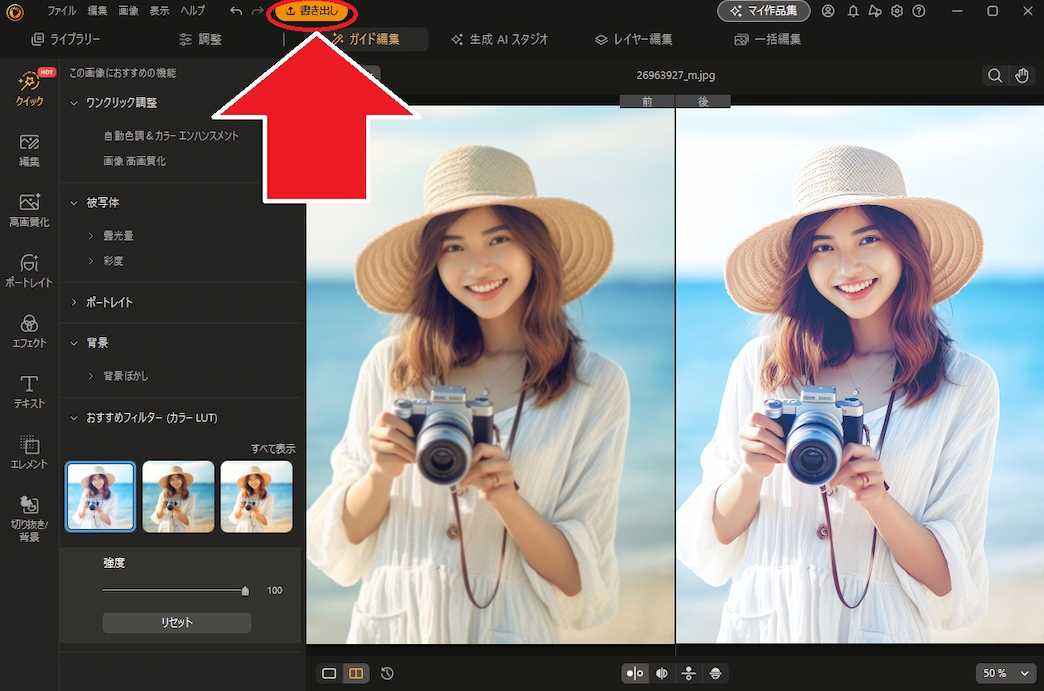Show the 前 (before) view of the image
This screenshot has height=691, width=1044.
[x=647, y=100]
